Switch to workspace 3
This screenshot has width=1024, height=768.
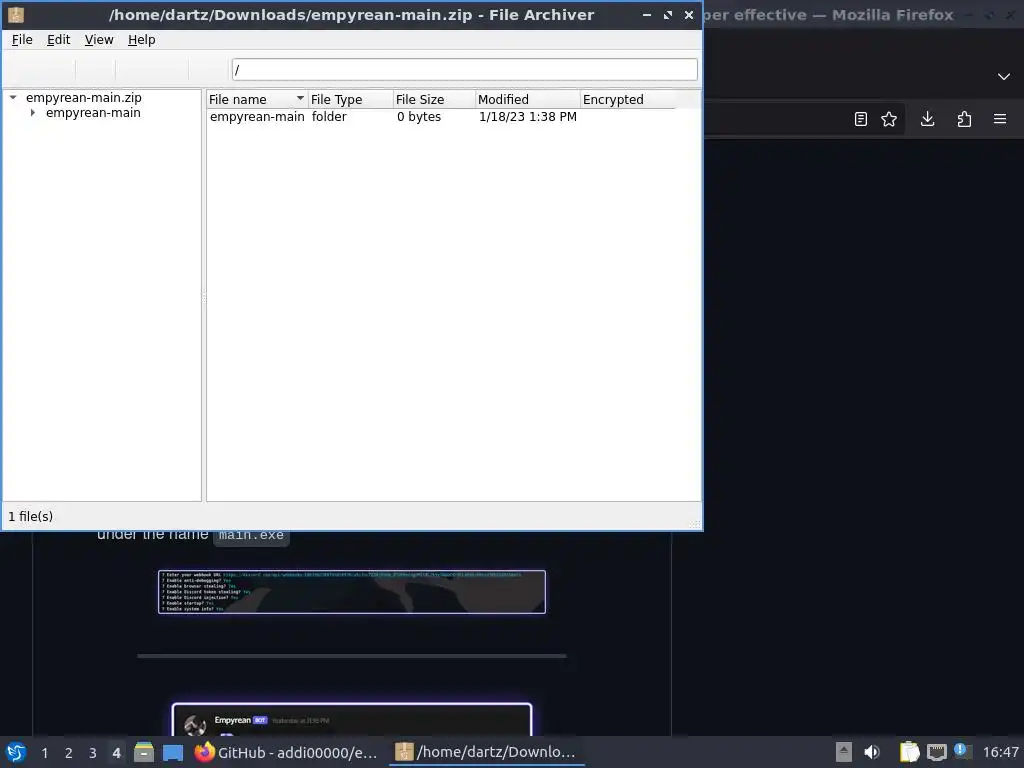pos(93,753)
